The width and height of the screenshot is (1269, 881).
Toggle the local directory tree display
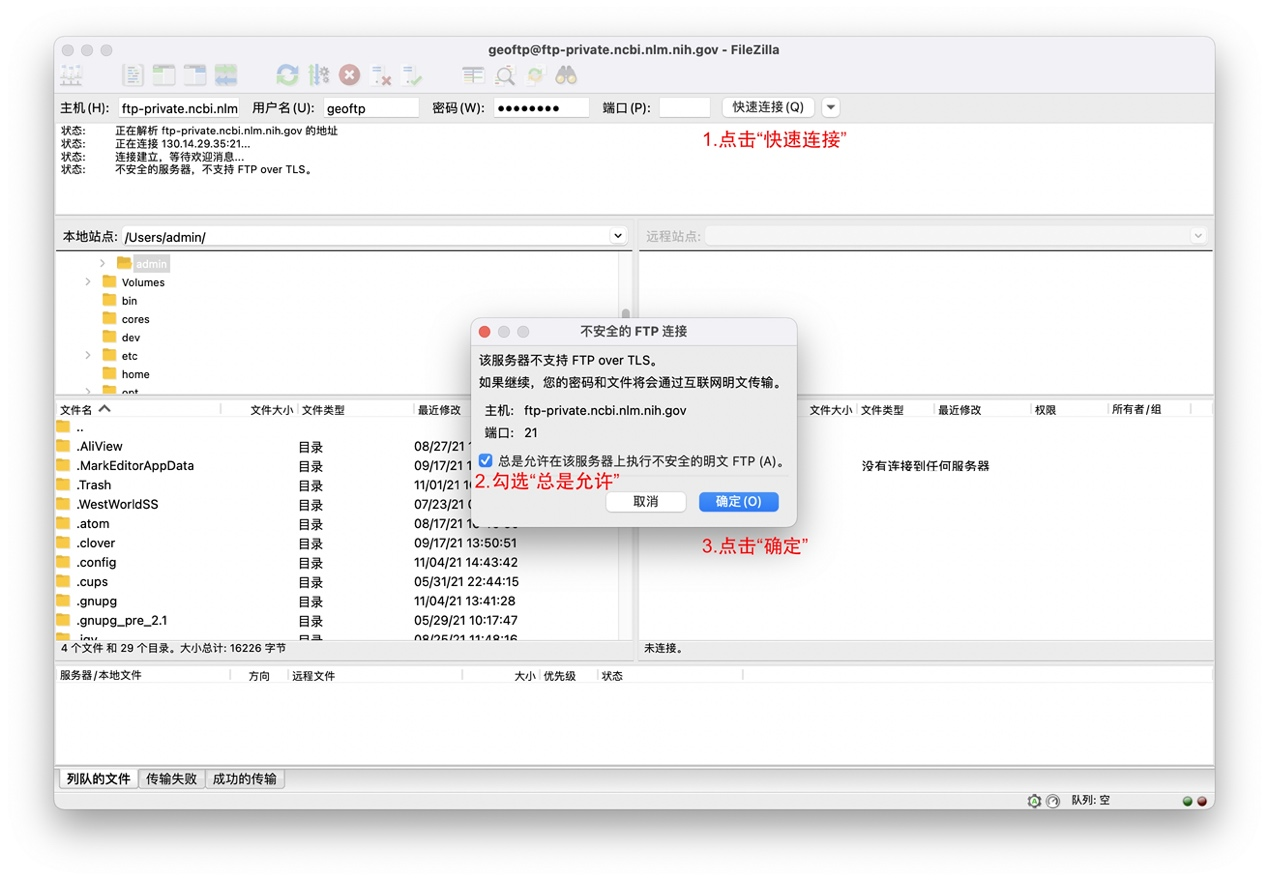tap(163, 74)
